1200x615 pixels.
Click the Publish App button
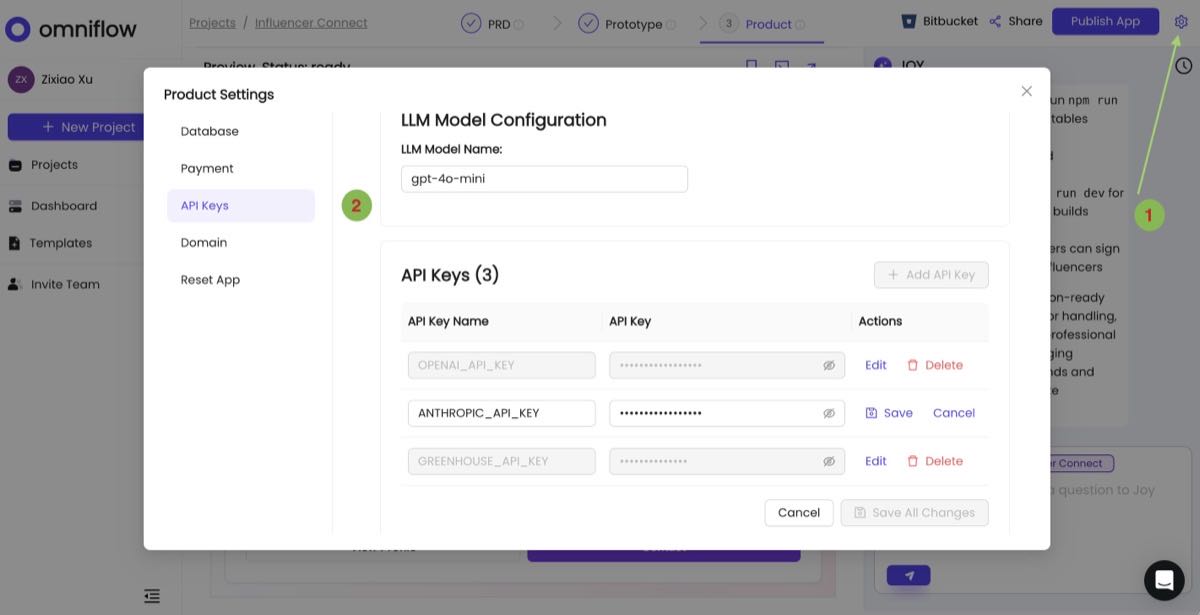(1105, 20)
